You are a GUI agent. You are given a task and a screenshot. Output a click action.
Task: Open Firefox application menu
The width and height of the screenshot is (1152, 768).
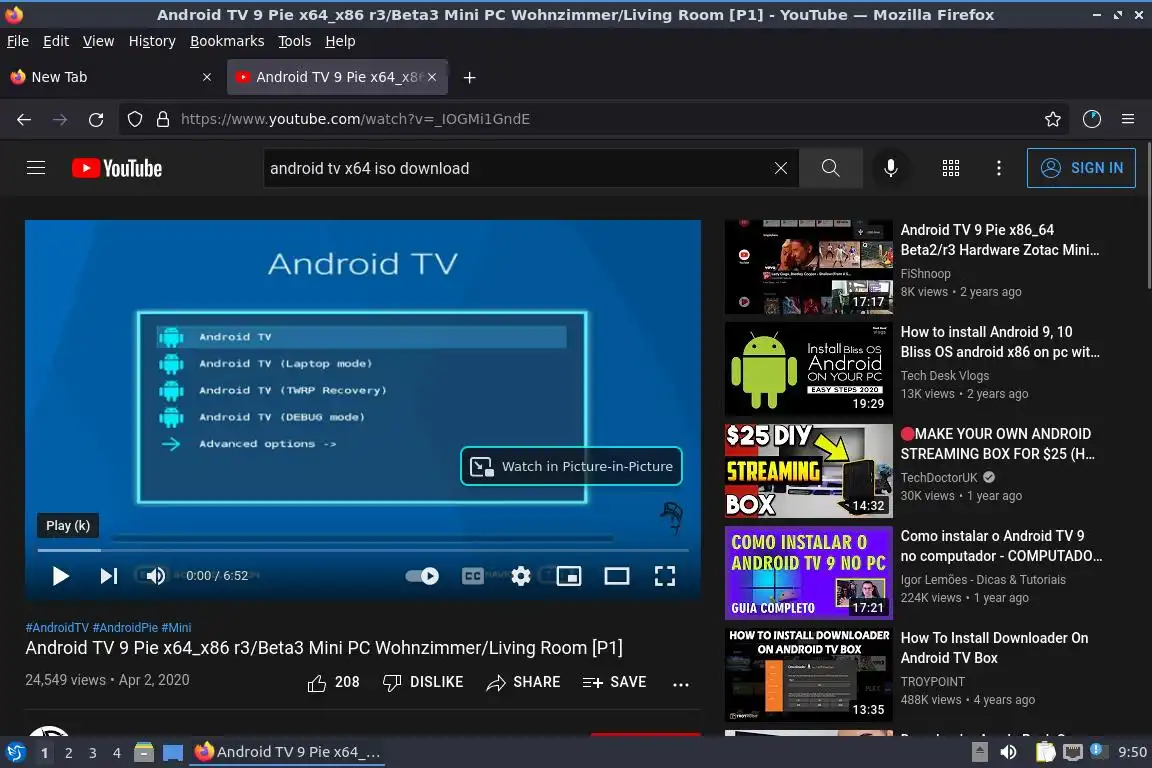1128,119
